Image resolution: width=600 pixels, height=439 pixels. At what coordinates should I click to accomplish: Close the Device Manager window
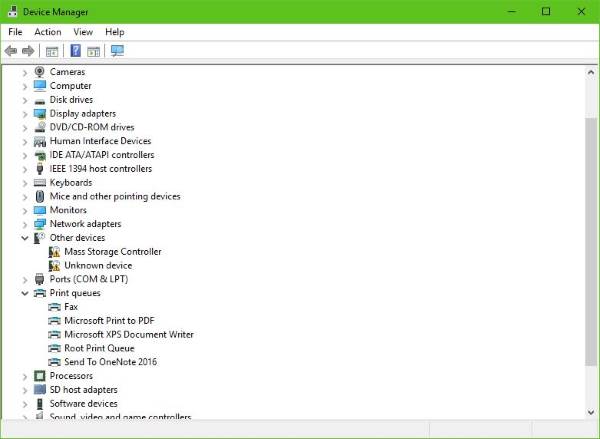(x=581, y=11)
